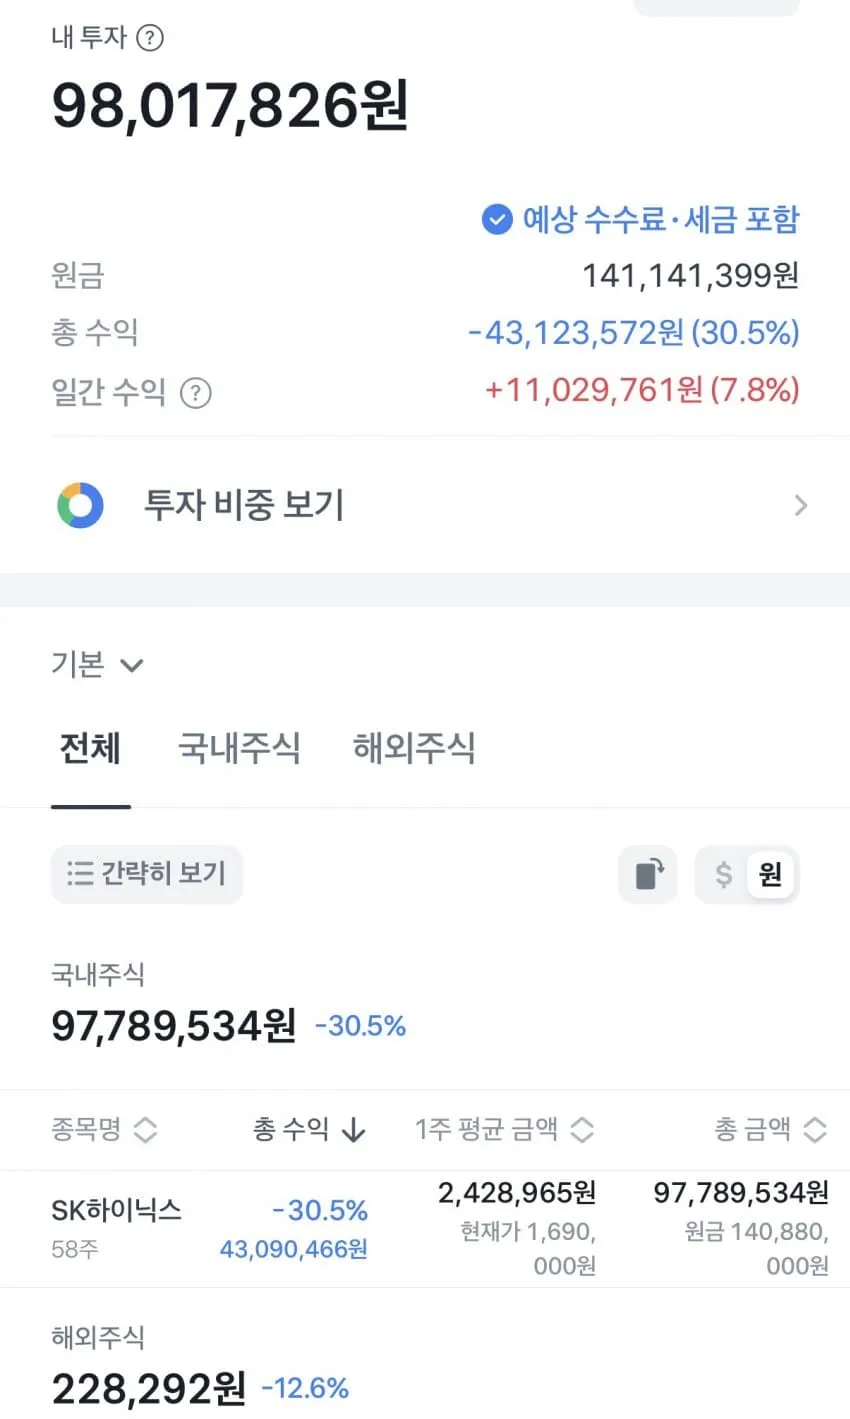Viewport: 850px width, 1419px height.
Task: Click the help icon beside 일간 수익
Action: coord(196,393)
